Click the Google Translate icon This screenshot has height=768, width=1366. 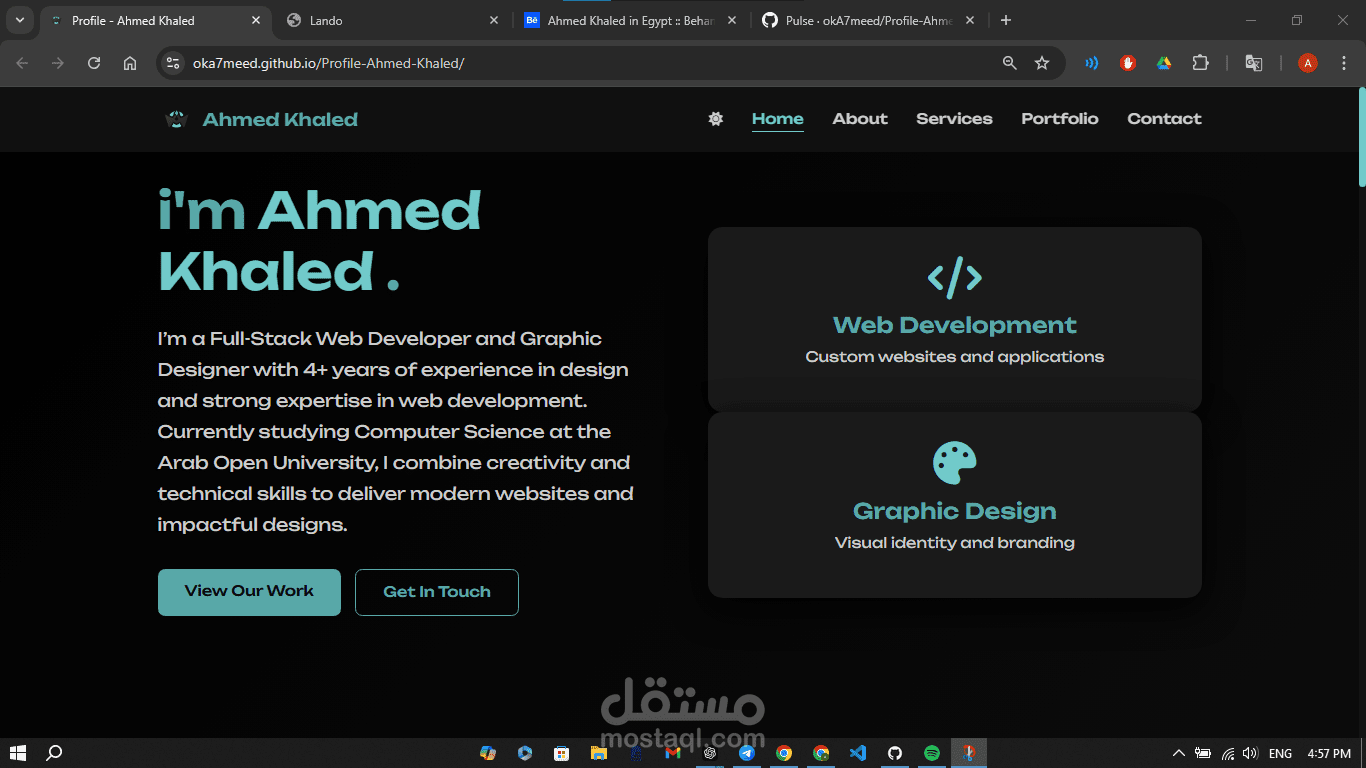[1253, 63]
